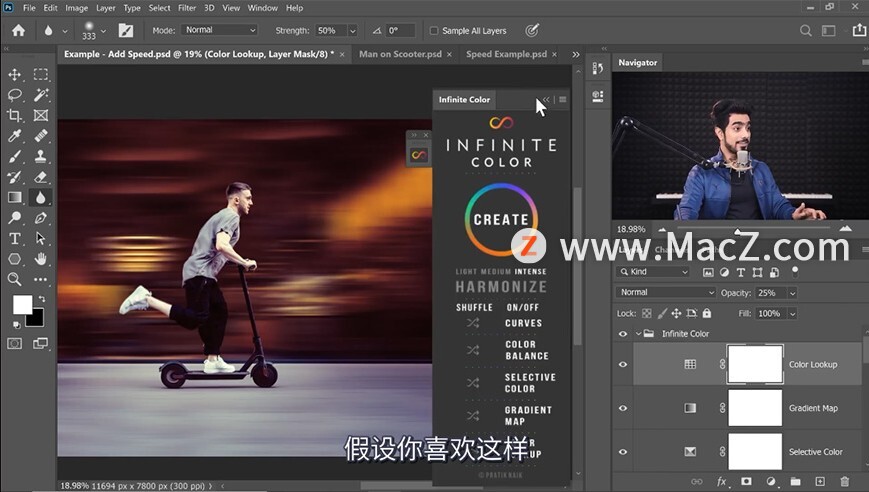Shuffle the Color Balance adjustment
The height and width of the screenshot is (492, 869).
tap(473, 350)
